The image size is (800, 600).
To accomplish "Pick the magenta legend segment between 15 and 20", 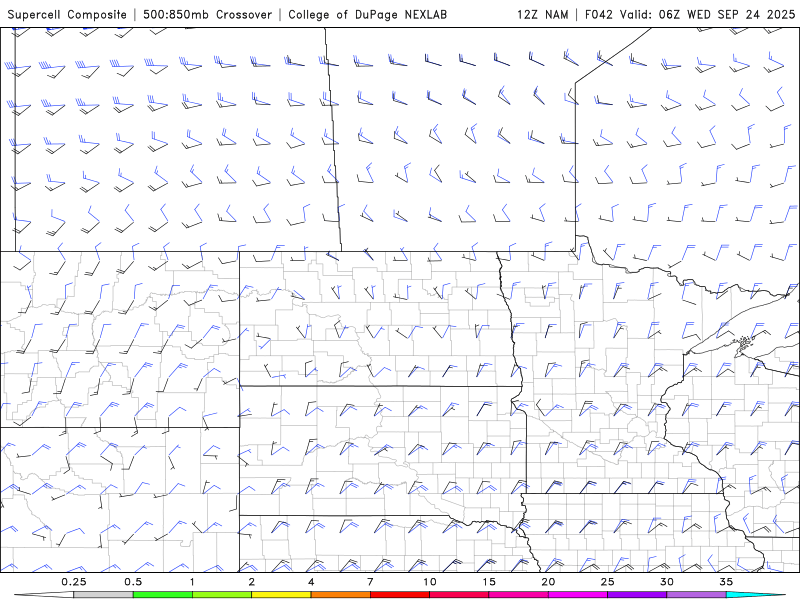I will point(518,595).
